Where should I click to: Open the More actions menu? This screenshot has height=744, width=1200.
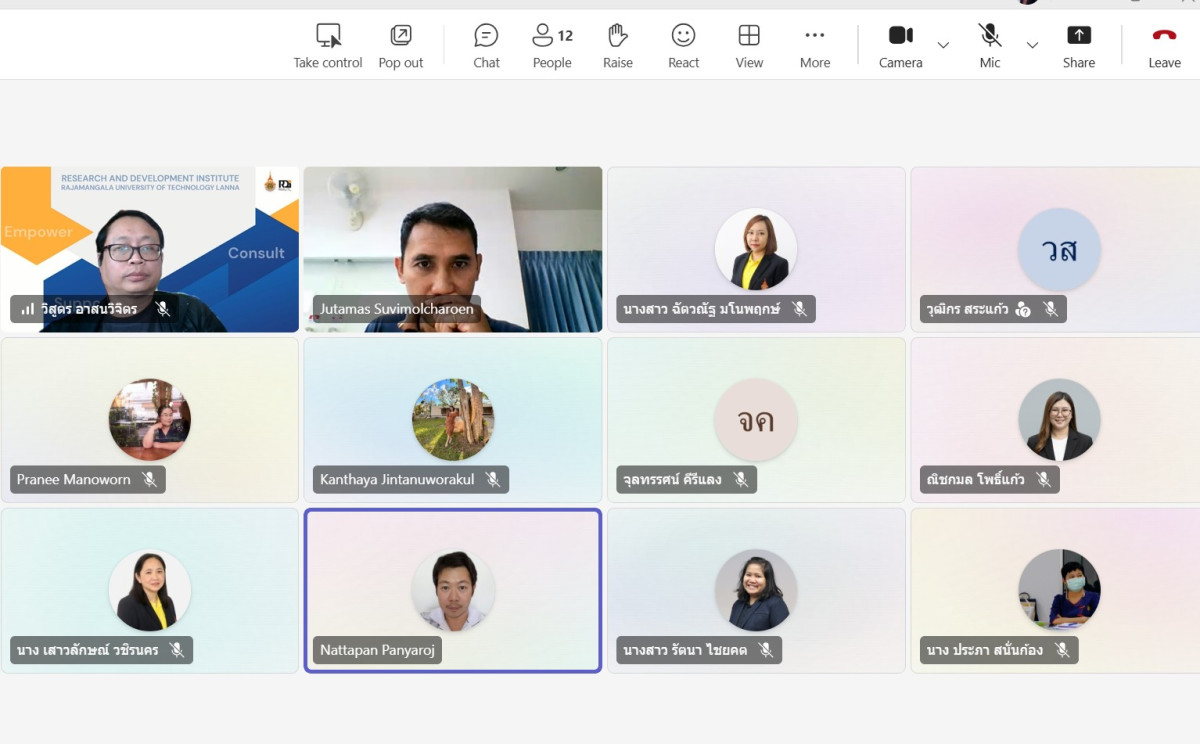pos(814,37)
